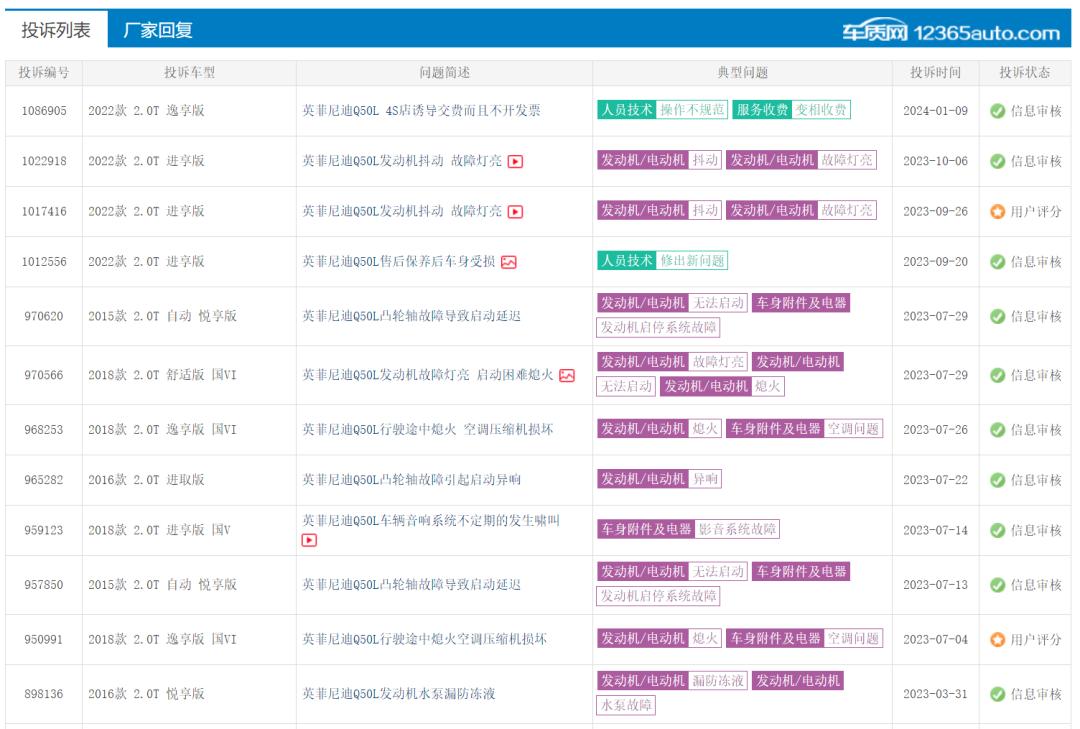Click orange 用户评分 star icon for complaint 1017416
Viewport: 1080px width, 729px height.
pos(997,211)
